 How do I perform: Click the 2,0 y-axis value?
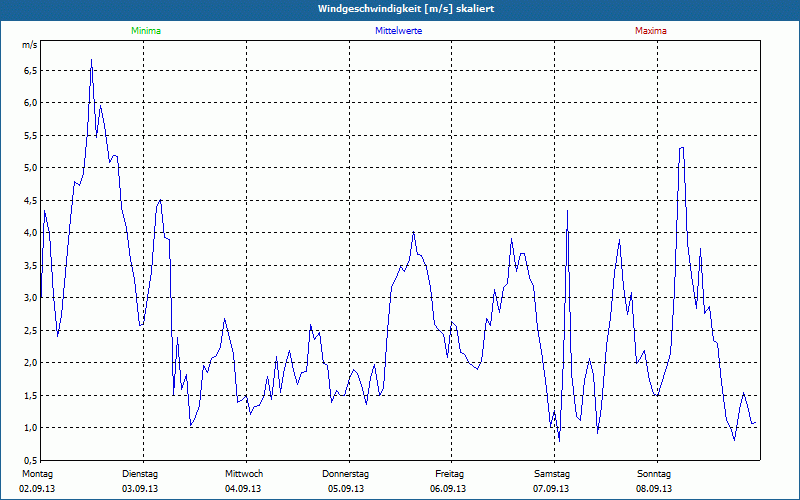coord(31,363)
